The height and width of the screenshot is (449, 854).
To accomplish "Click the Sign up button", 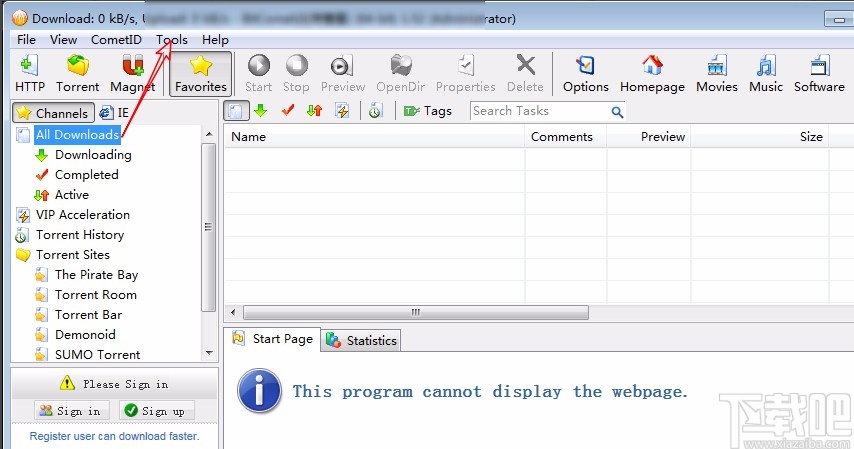I will [157, 411].
